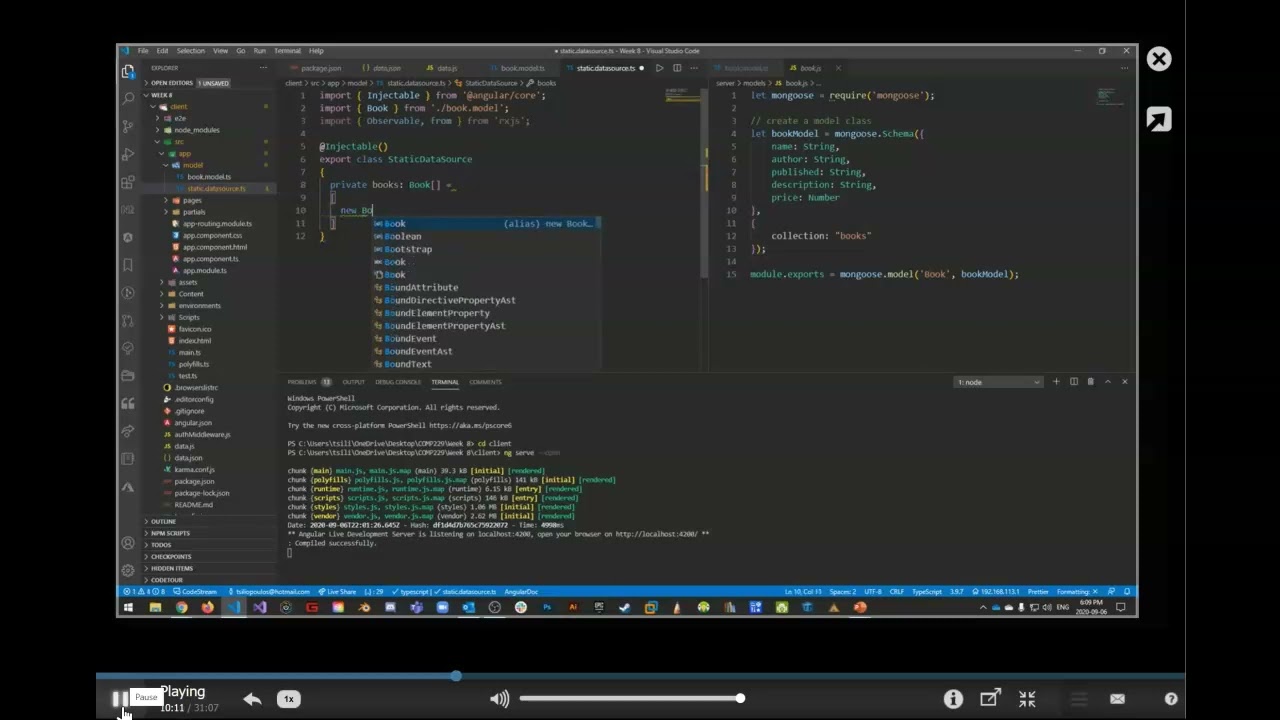This screenshot has height=720, width=1280.
Task: Open the Help menu
Action: pos(316,51)
